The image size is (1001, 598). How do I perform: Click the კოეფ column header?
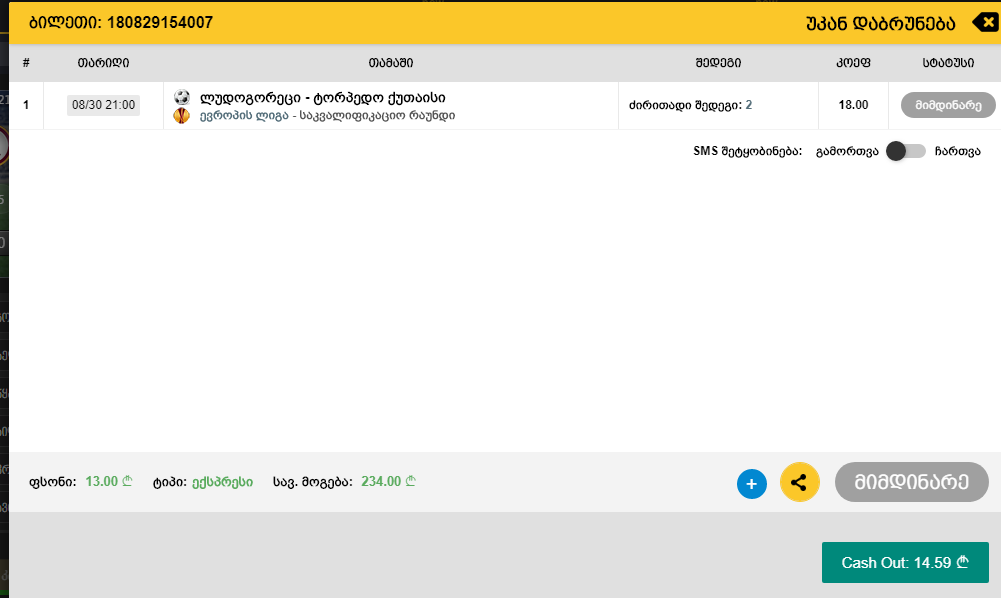pyautogui.click(x=853, y=63)
